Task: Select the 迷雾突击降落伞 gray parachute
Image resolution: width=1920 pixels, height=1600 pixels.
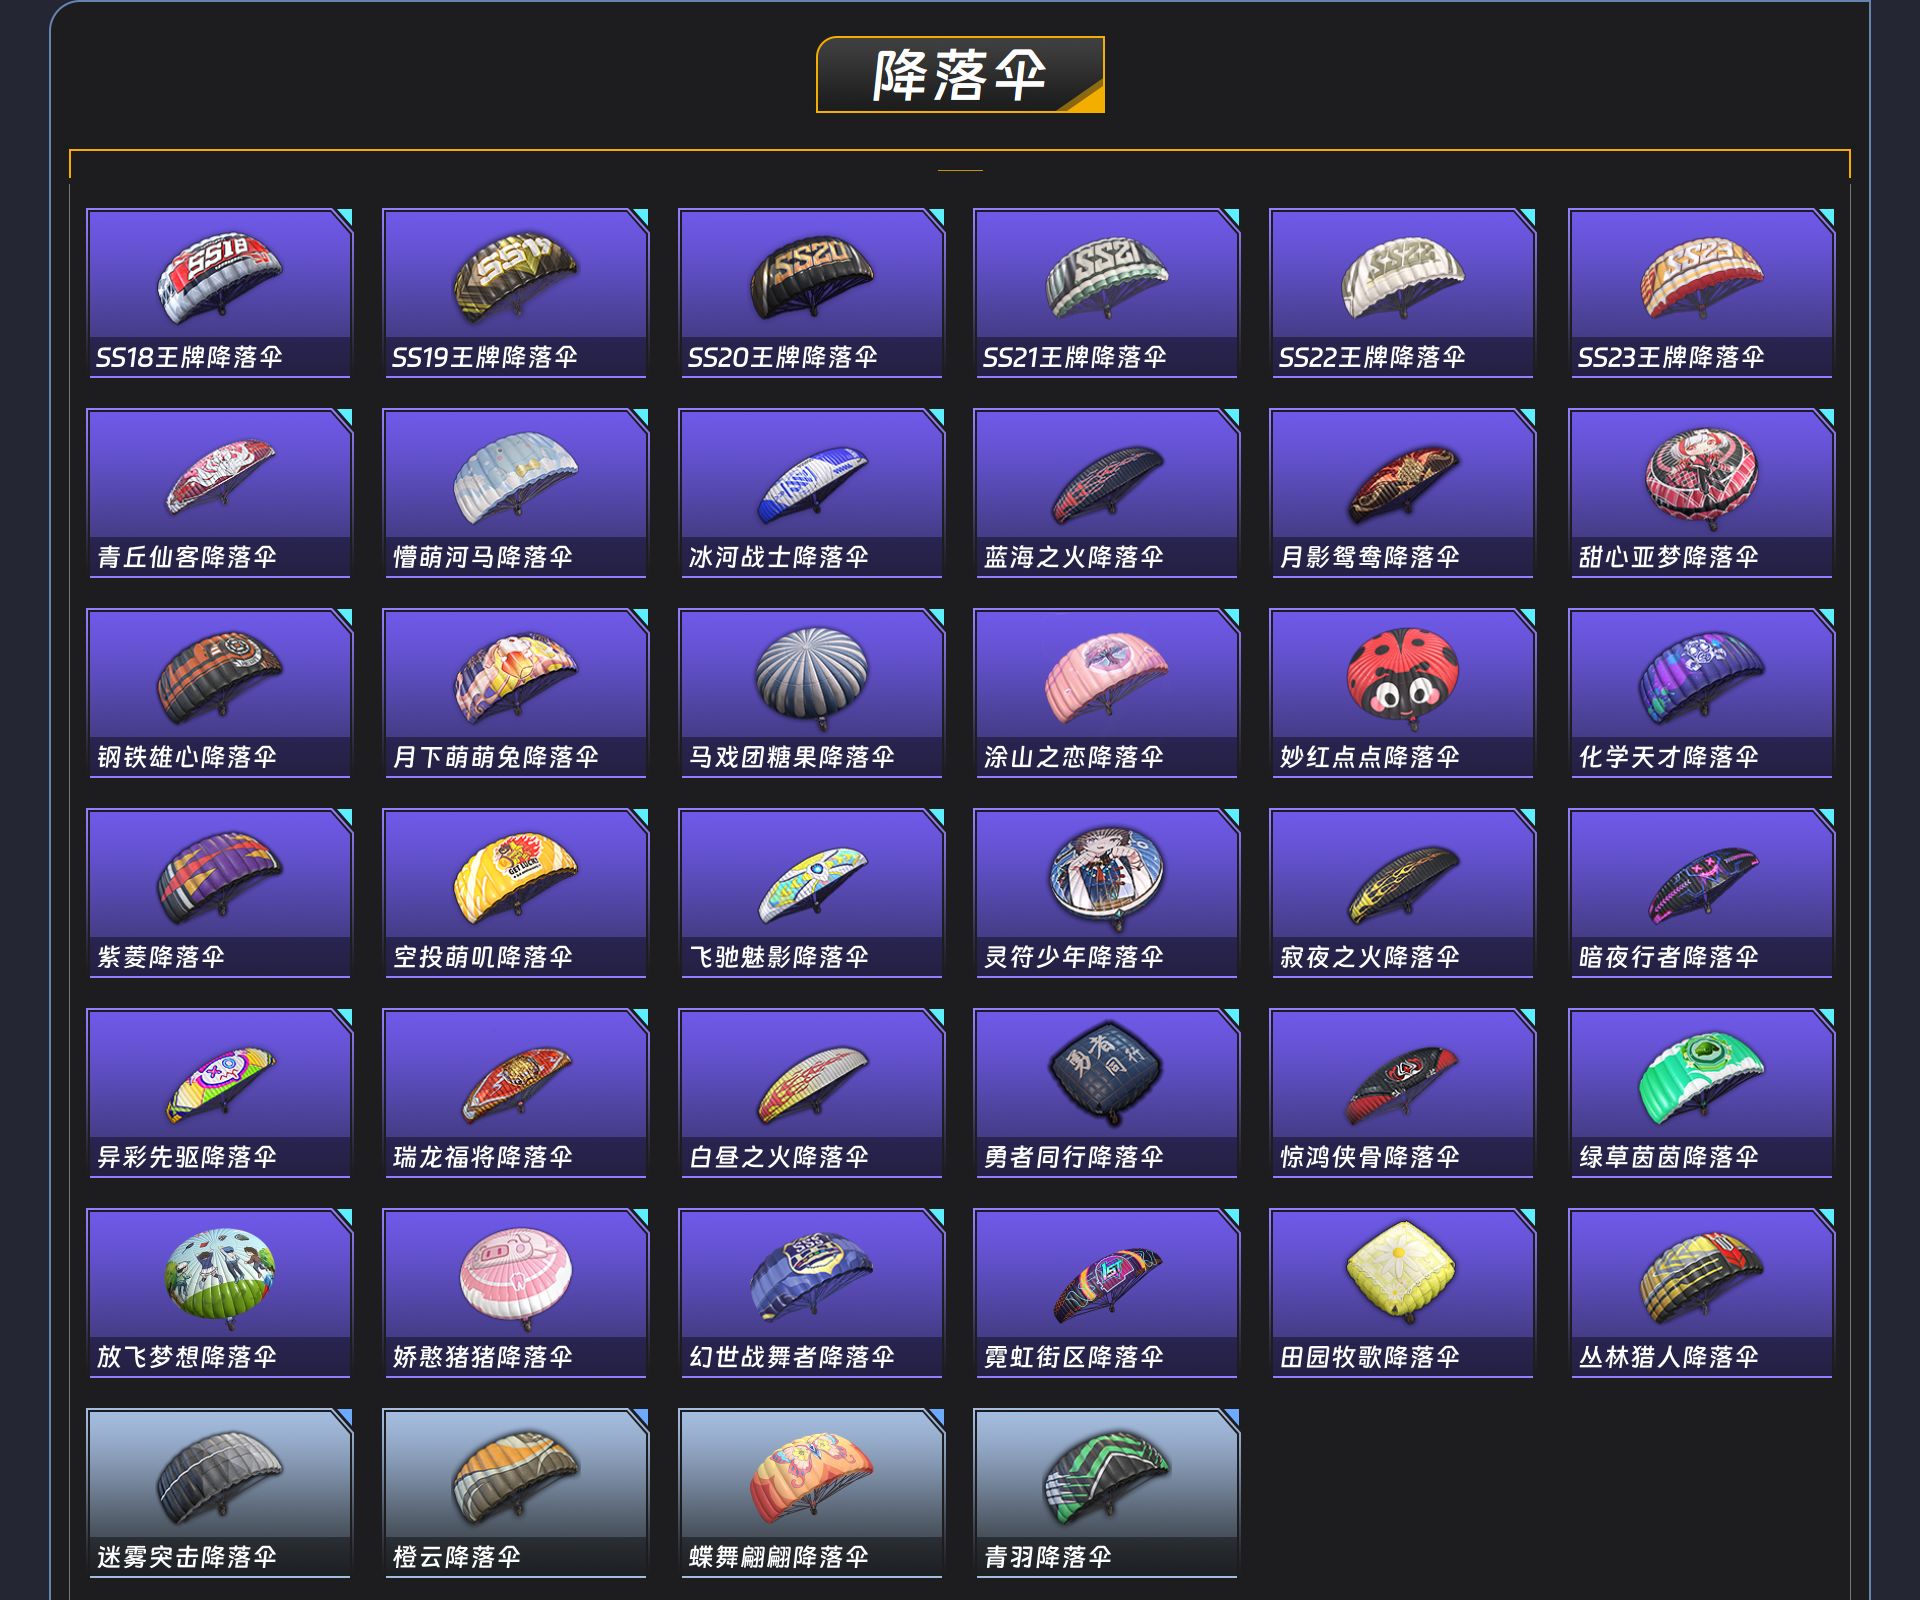Action: (219, 1477)
